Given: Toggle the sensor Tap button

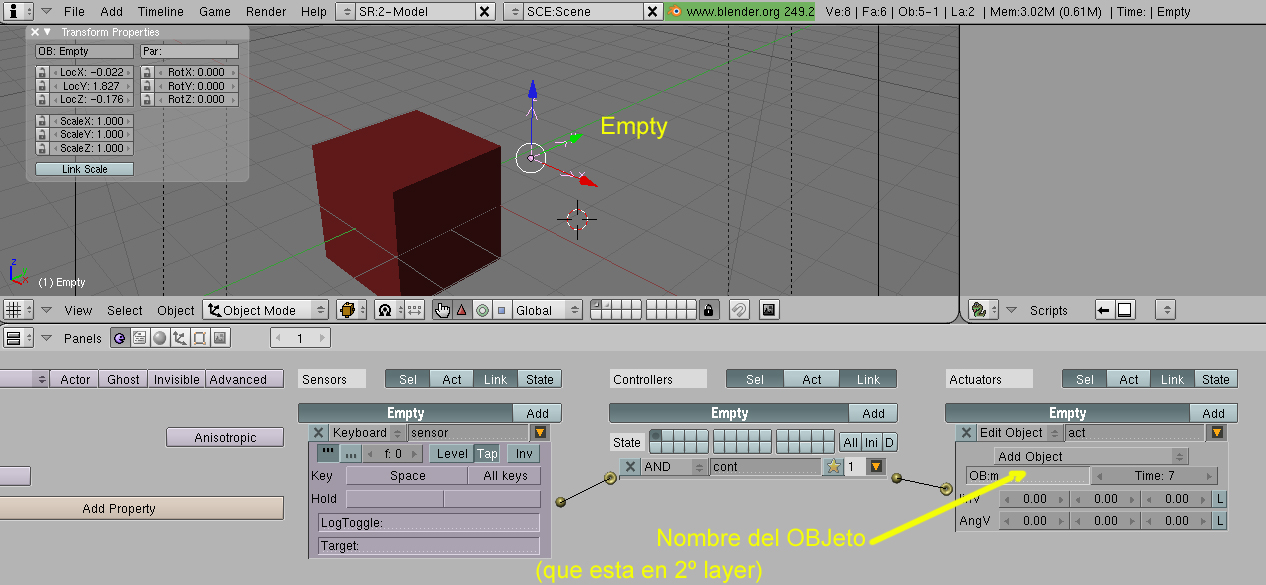Looking at the screenshot, I should click(x=487, y=453).
